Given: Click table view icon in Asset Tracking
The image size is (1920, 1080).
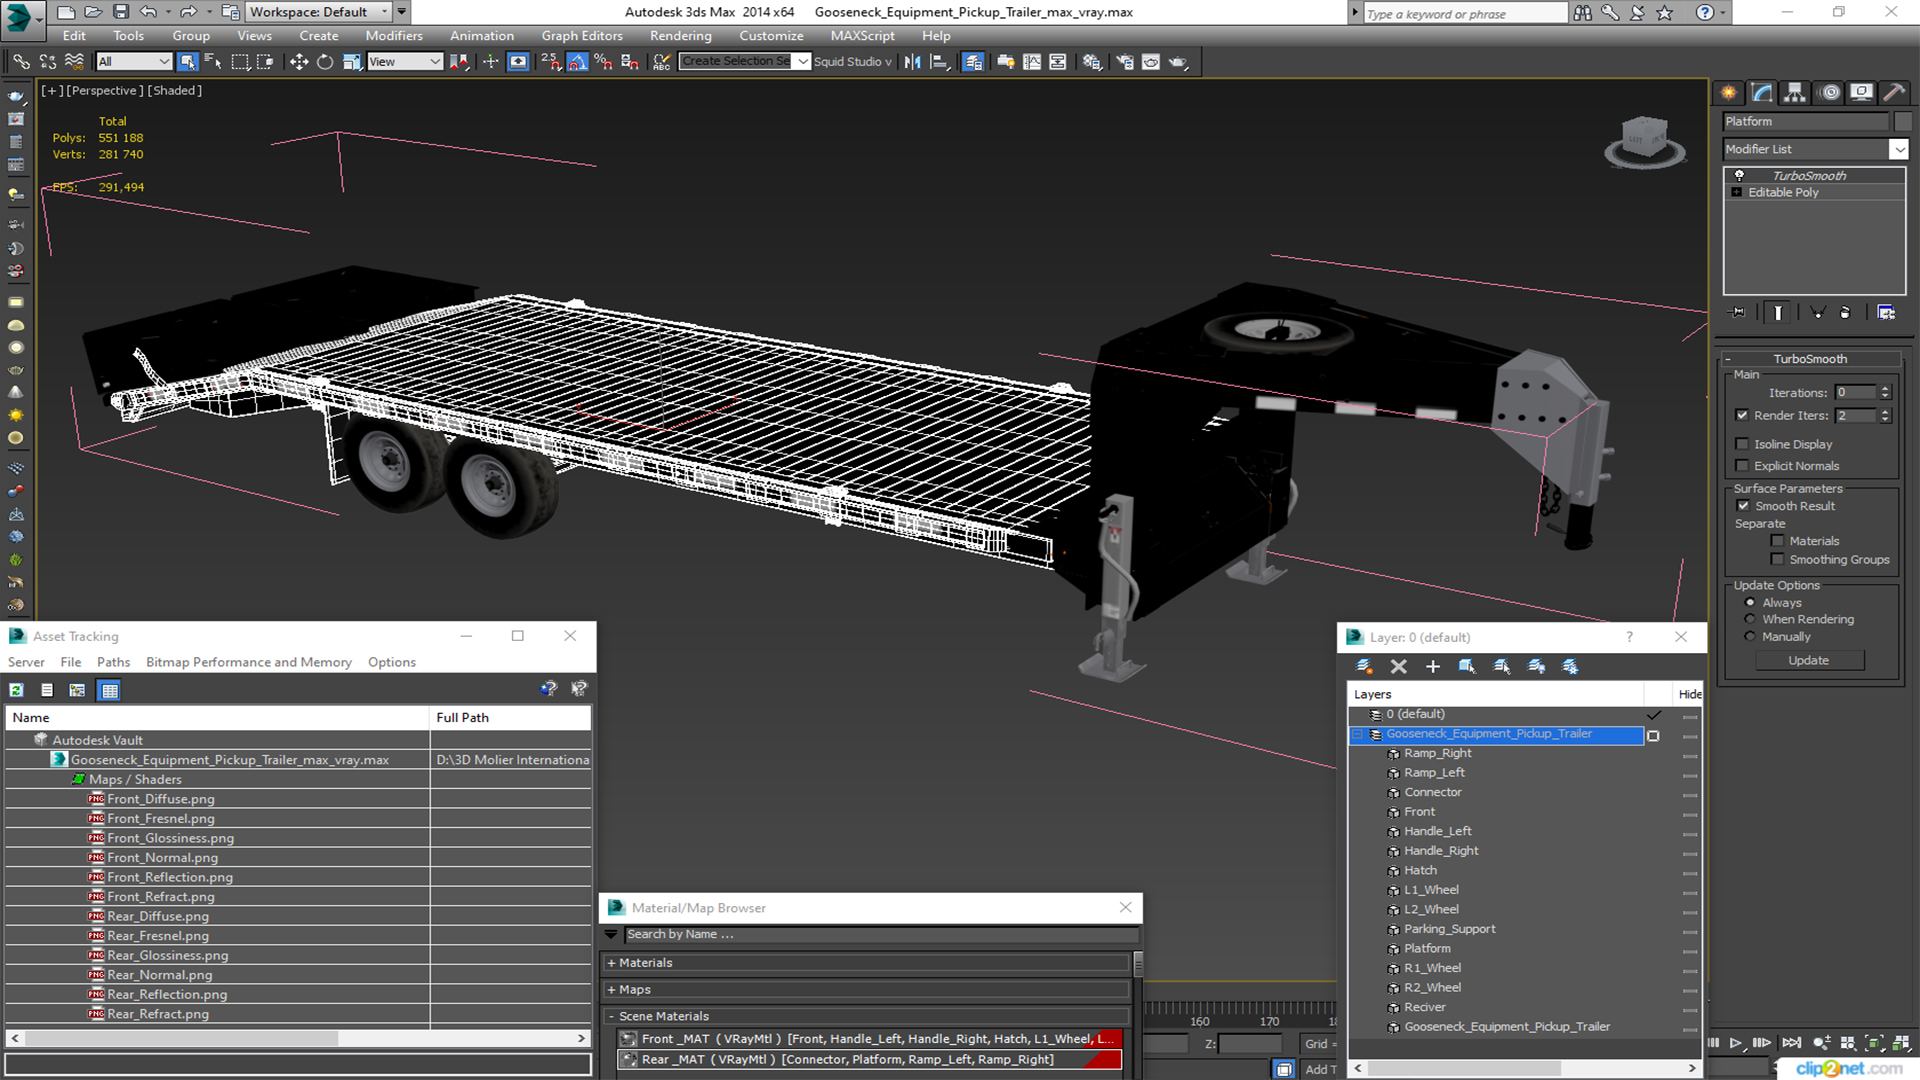Looking at the screenshot, I should point(109,690).
